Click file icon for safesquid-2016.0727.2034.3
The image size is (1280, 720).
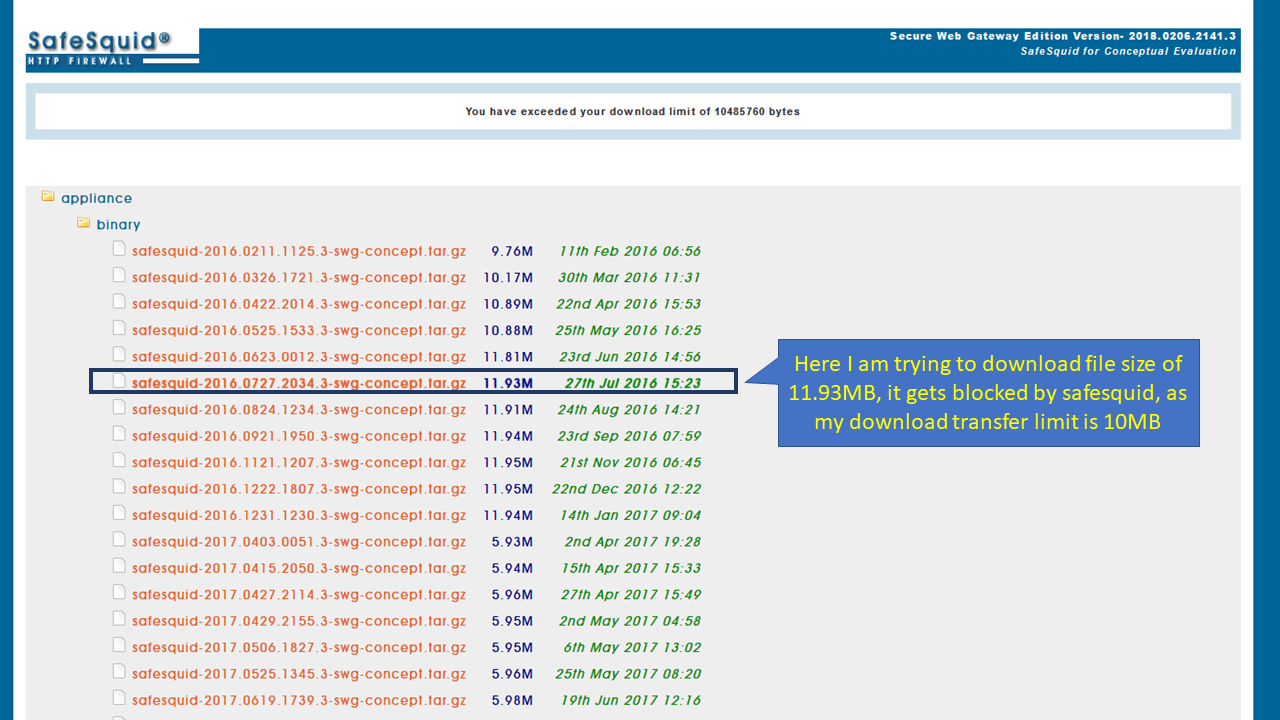coord(119,381)
